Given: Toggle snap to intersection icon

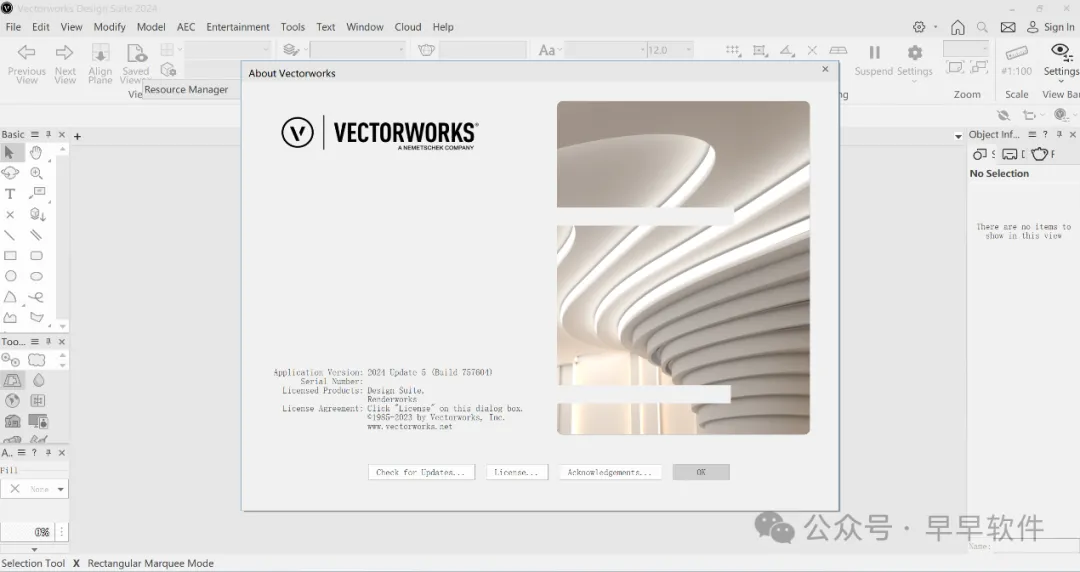Looking at the screenshot, I should coord(812,50).
